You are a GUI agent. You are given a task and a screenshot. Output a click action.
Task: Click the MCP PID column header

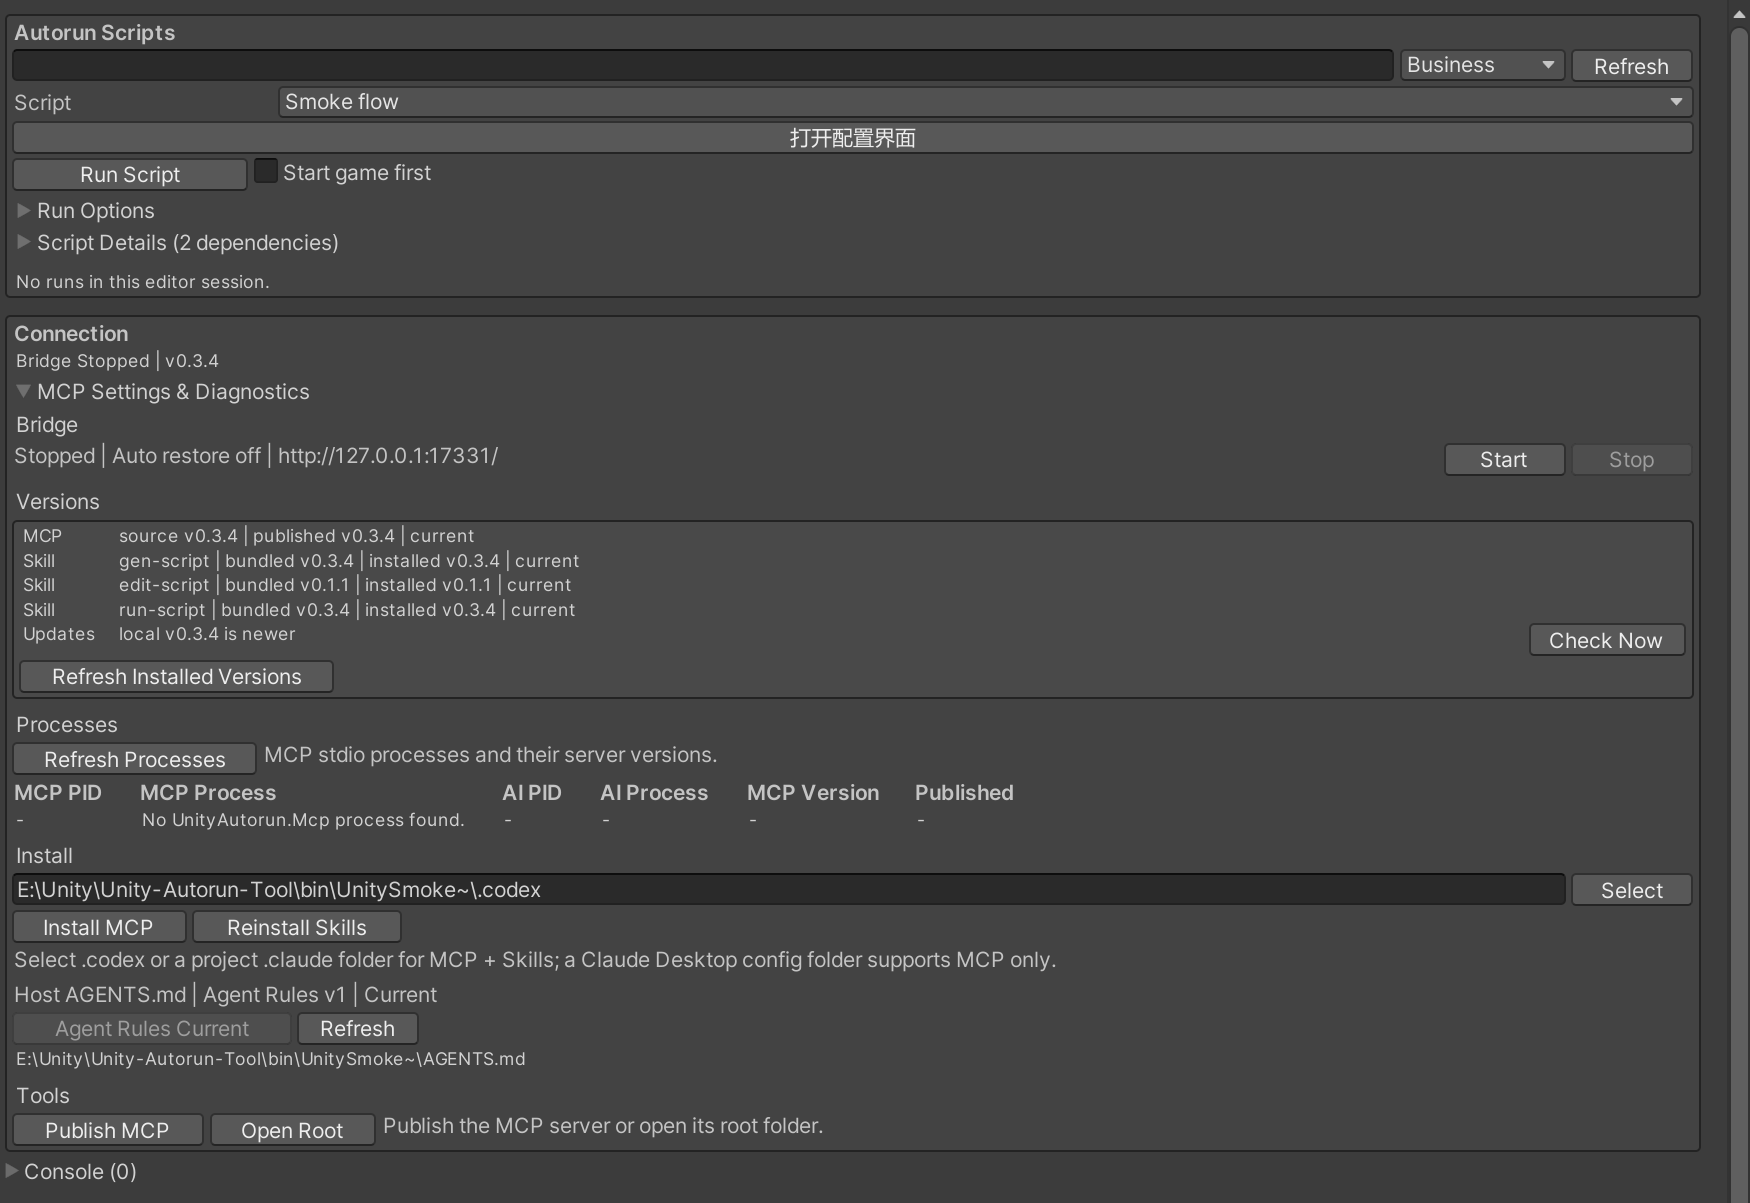58,793
